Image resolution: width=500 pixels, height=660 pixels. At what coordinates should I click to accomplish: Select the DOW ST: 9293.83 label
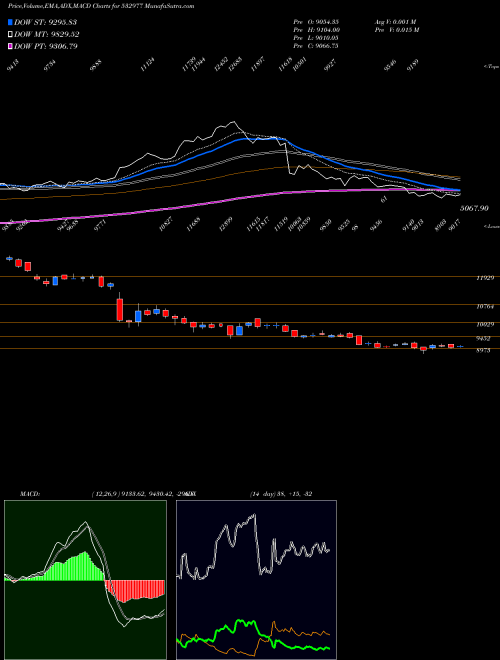(45, 22)
